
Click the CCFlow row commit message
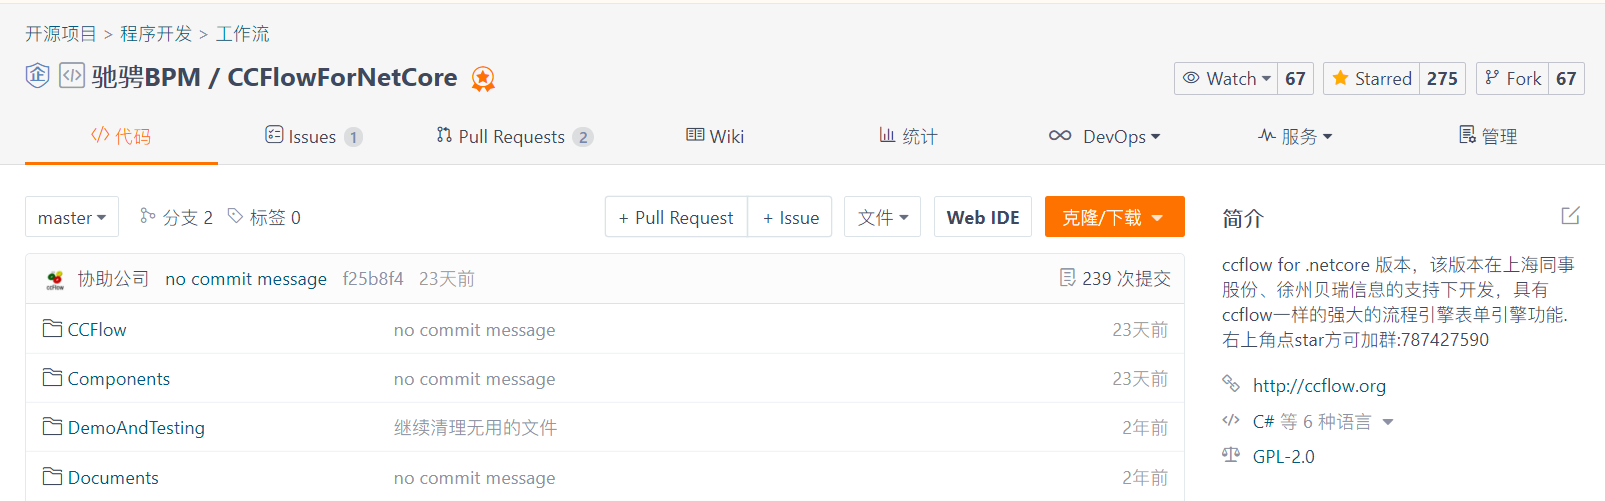coord(474,329)
